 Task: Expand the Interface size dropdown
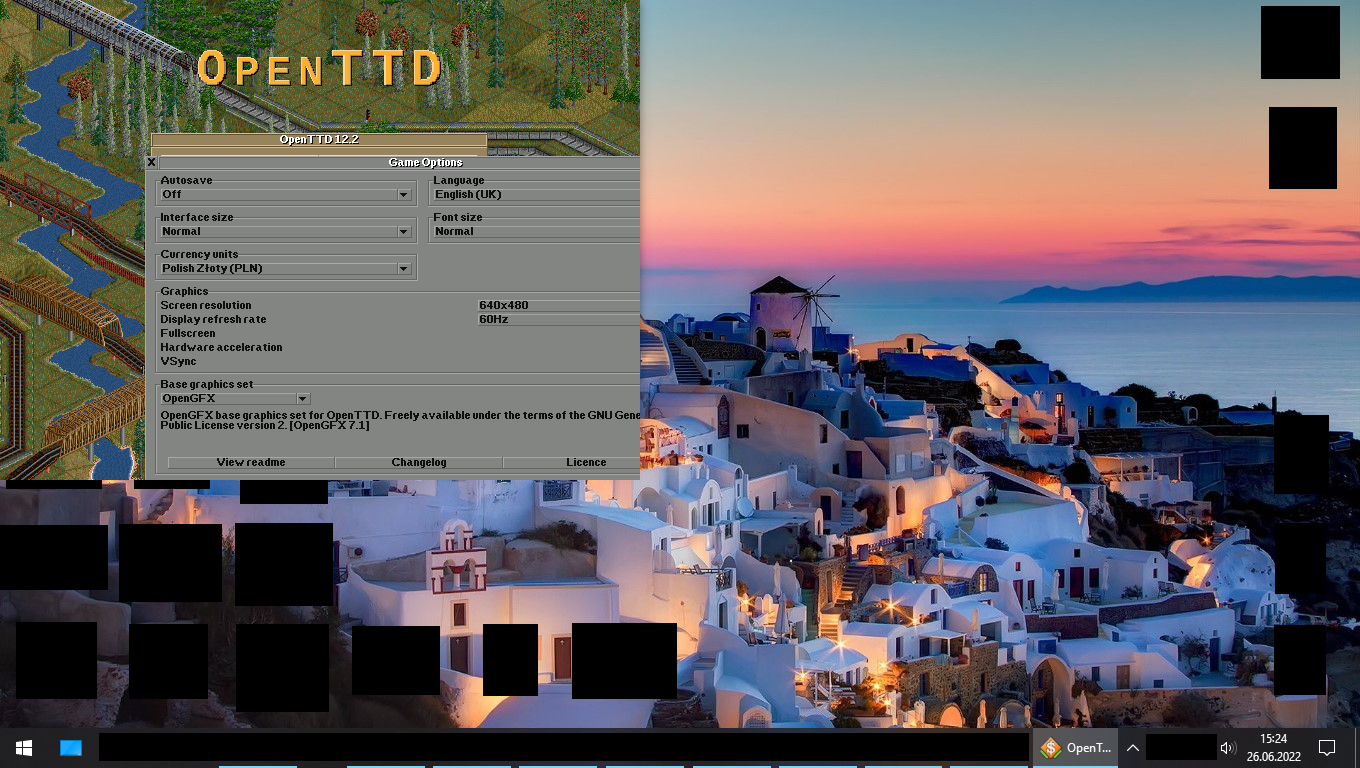[285, 231]
